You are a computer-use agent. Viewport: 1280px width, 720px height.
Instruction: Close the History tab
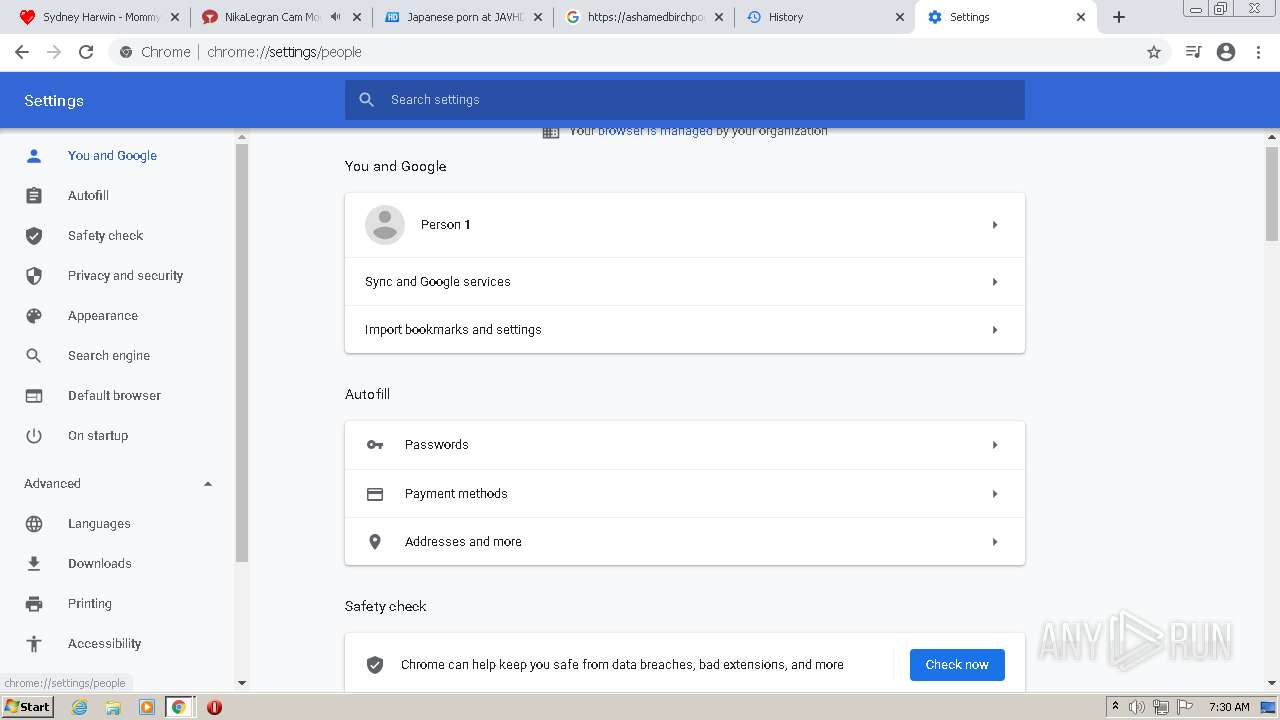tap(899, 17)
